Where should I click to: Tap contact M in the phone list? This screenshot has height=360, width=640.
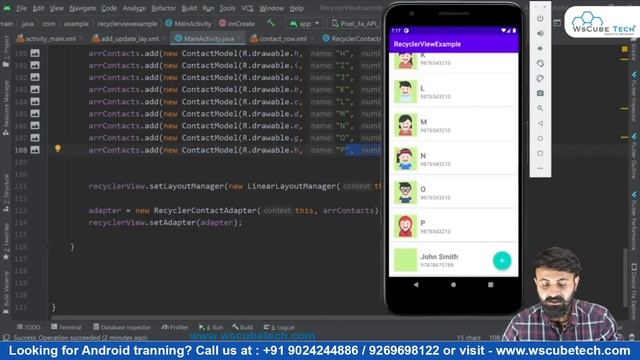click(x=453, y=125)
